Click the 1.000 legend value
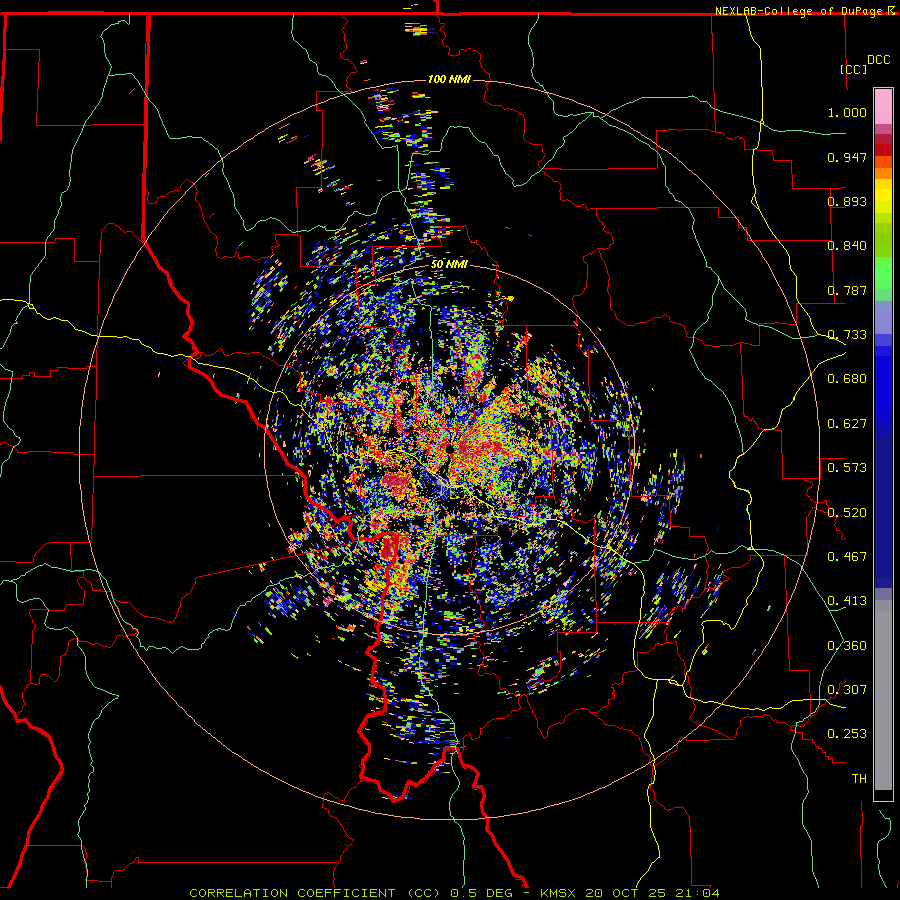Screen dimensions: 900x900 (847, 112)
